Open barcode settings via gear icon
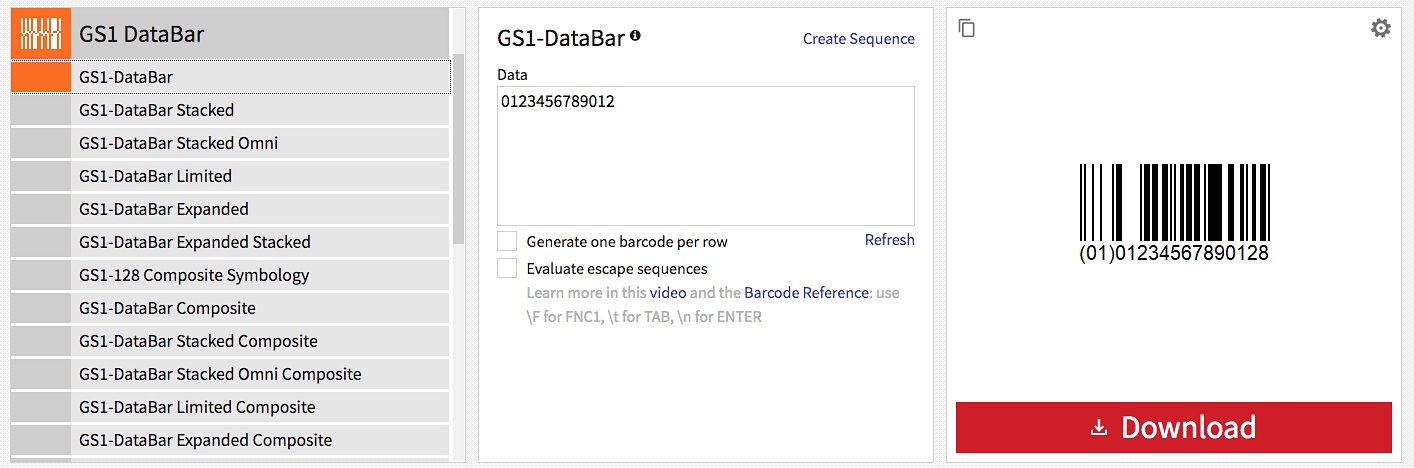The width and height of the screenshot is (1414, 468). [x=1380, y=28]
